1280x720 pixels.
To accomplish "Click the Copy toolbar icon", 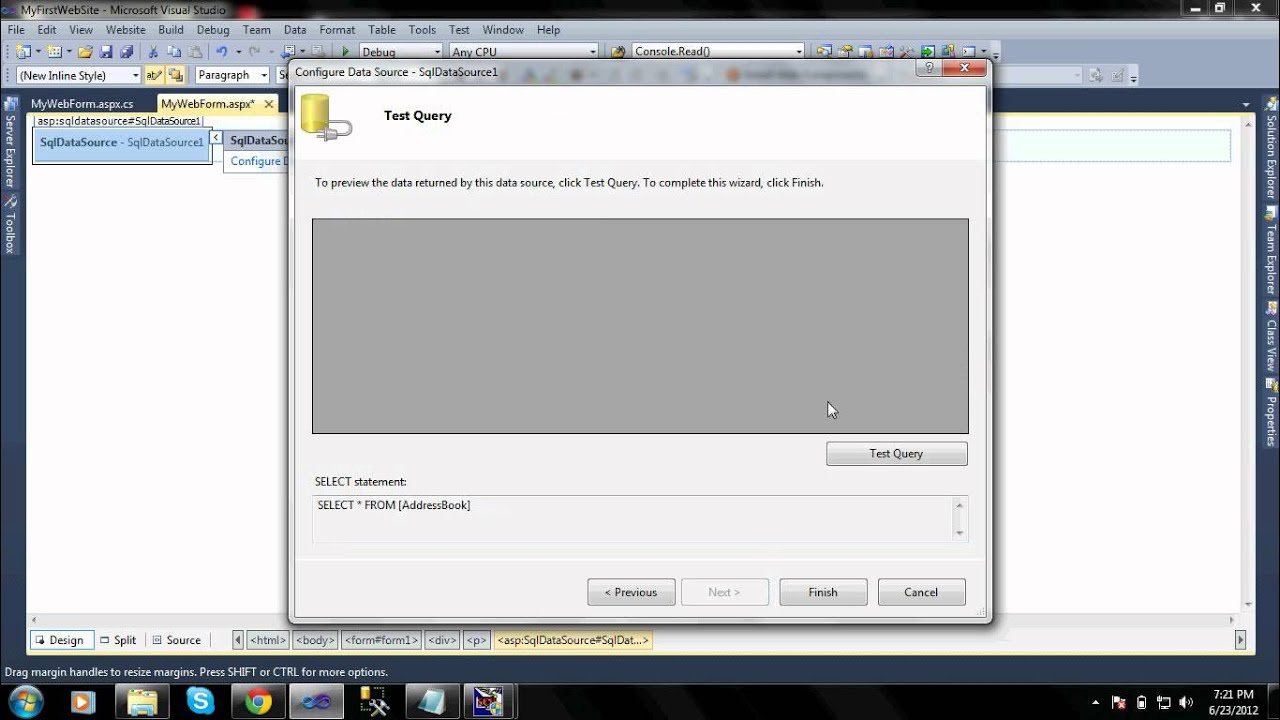I will coord(174,51).
